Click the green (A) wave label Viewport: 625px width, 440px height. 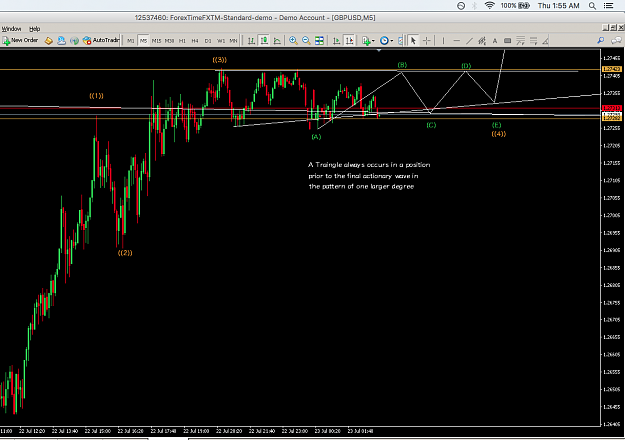(x=316, y=137)
